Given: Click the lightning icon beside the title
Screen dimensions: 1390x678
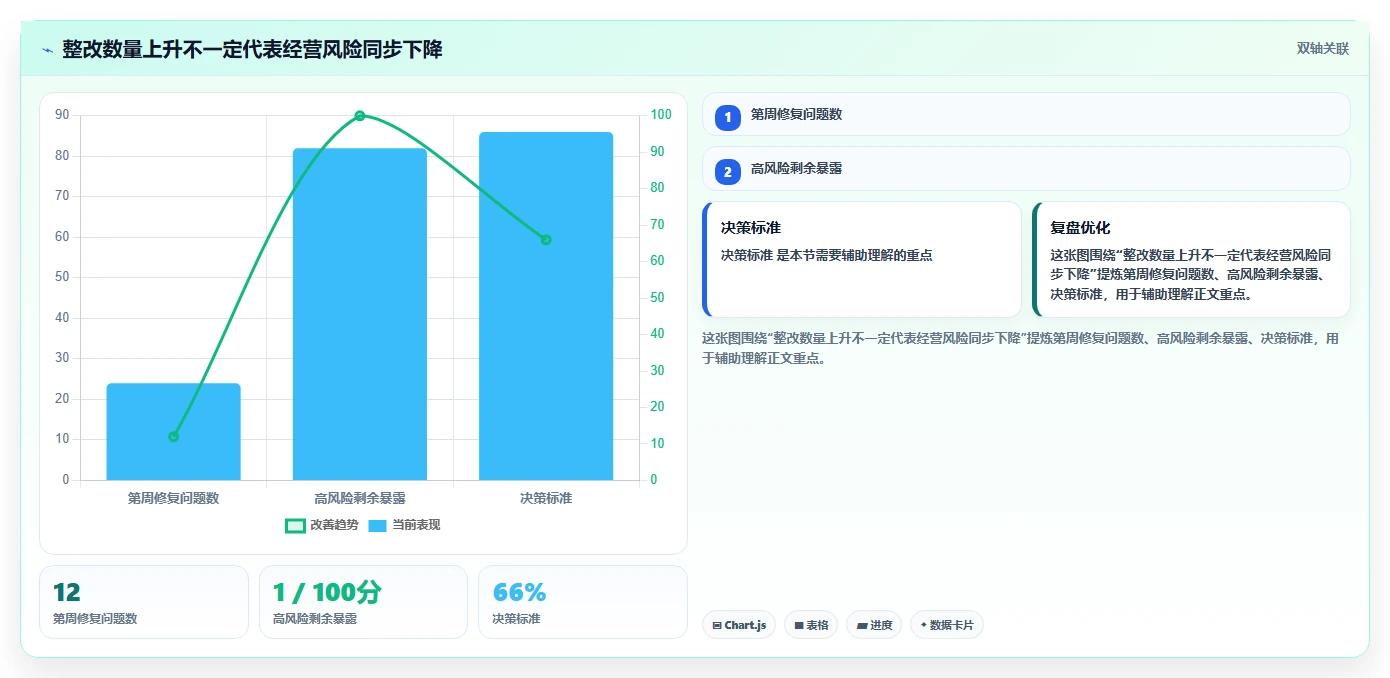Looking at the screenshot, I should click(x=47, y=50).
